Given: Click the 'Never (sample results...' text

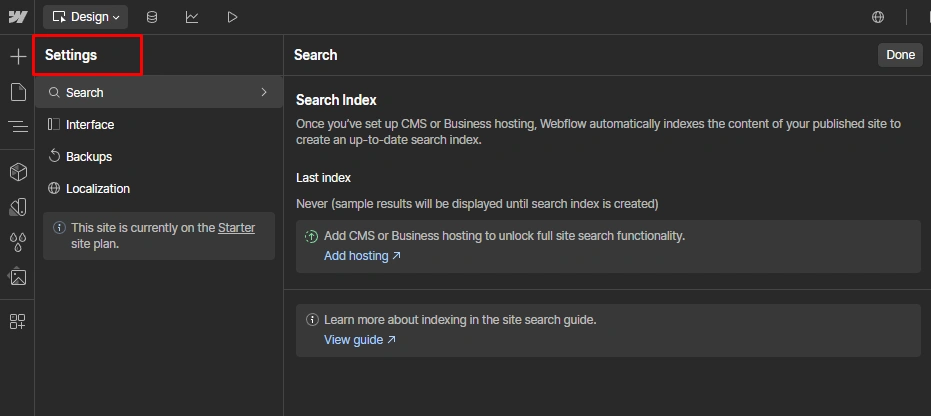Looking at the screenshot, I should pyautogui.click(x=477, y=204).
